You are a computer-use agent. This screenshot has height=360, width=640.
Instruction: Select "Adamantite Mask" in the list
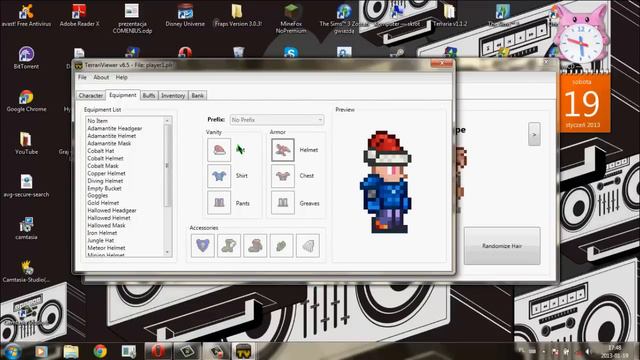tap(109, 143)
